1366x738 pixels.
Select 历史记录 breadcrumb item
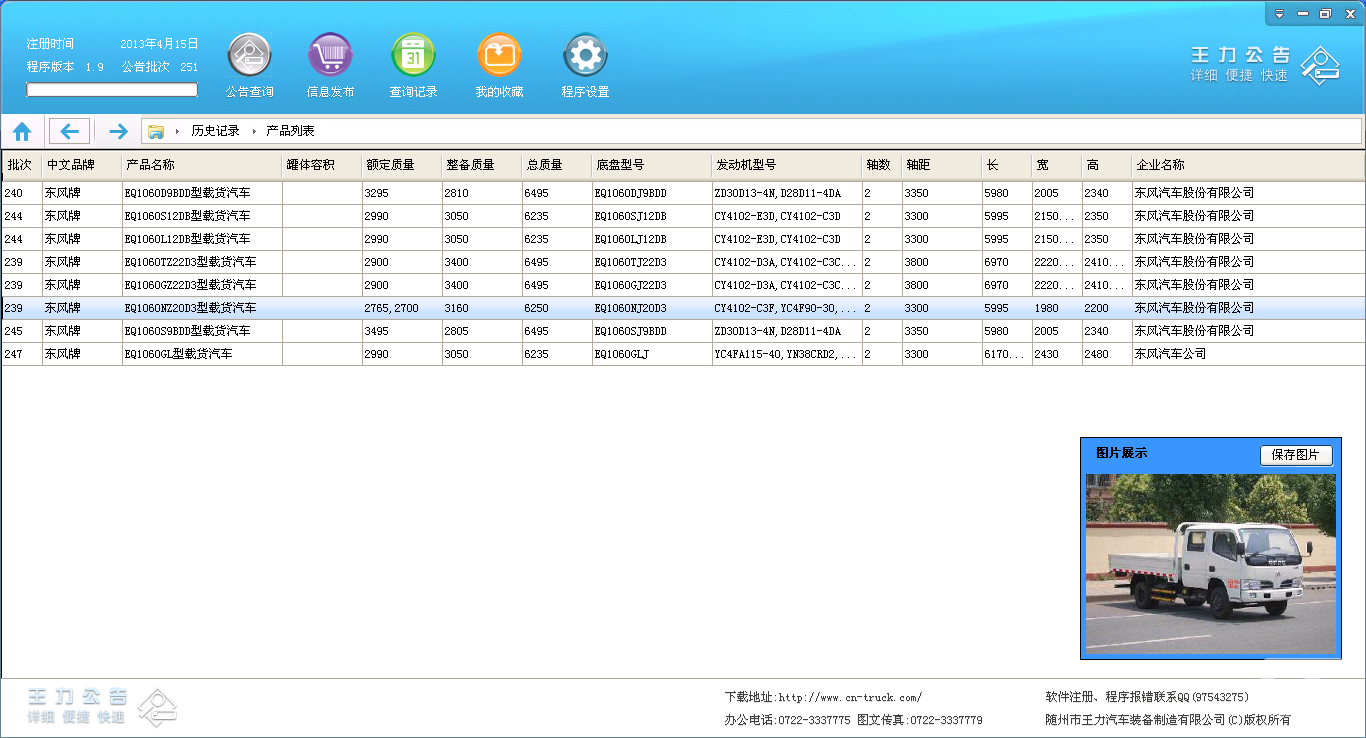pyautogui.click(x=215, y=131)
